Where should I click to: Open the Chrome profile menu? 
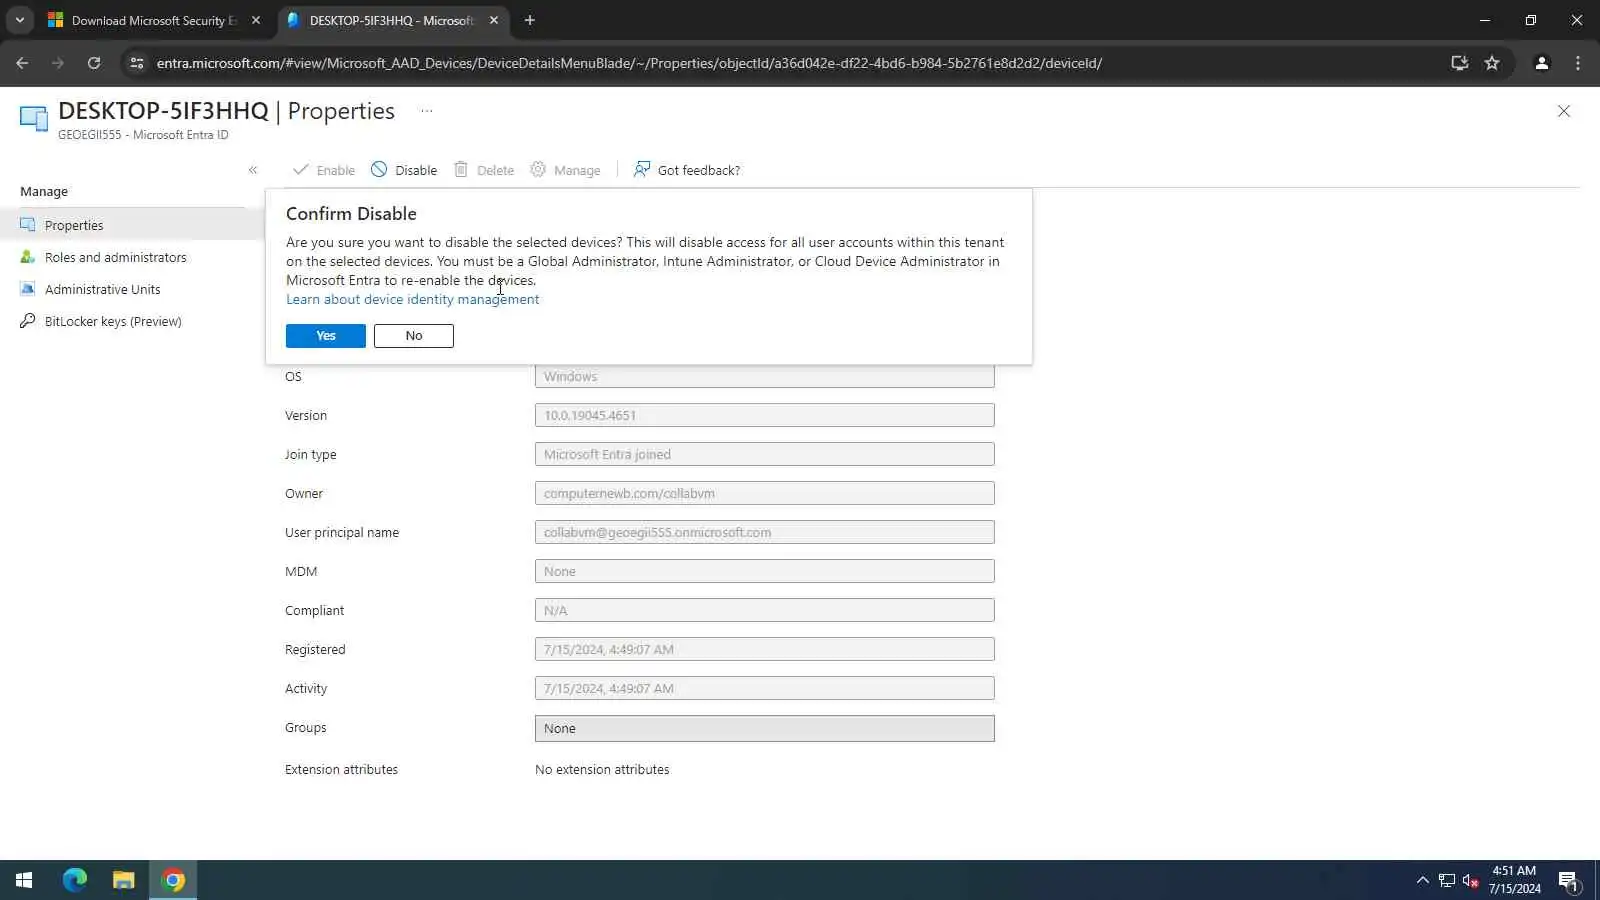pyautogui.click(x=1542, y=63)
